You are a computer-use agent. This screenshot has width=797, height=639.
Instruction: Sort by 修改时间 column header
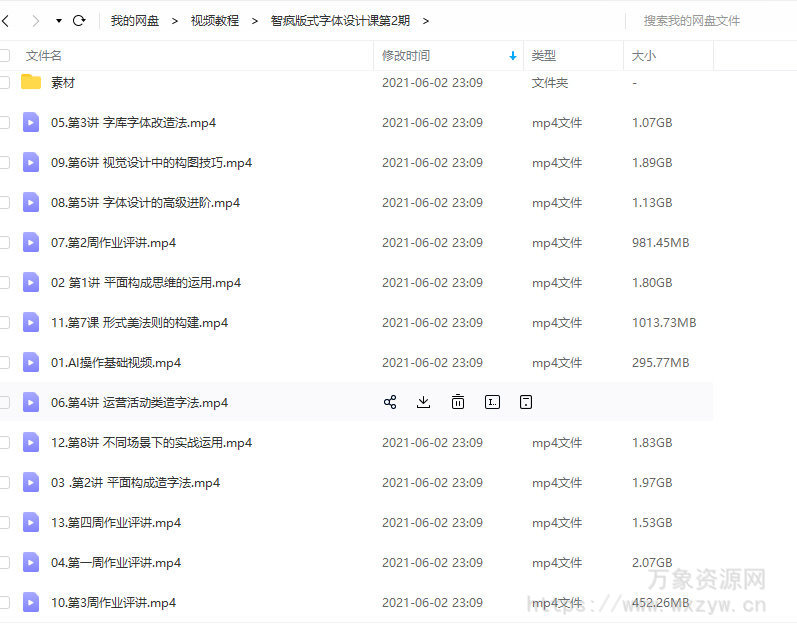(x=406, y=55)
